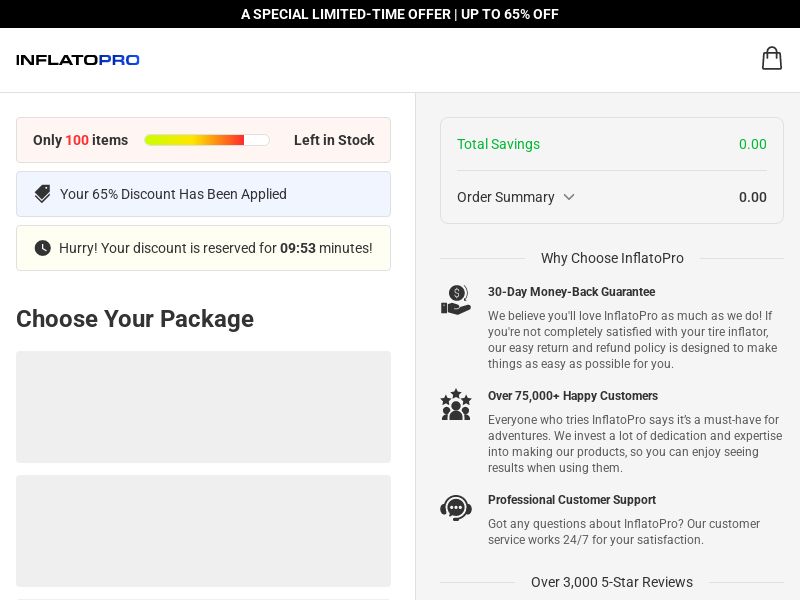
Task: Select the second package placeholder card
Action: tap(204, 531)
